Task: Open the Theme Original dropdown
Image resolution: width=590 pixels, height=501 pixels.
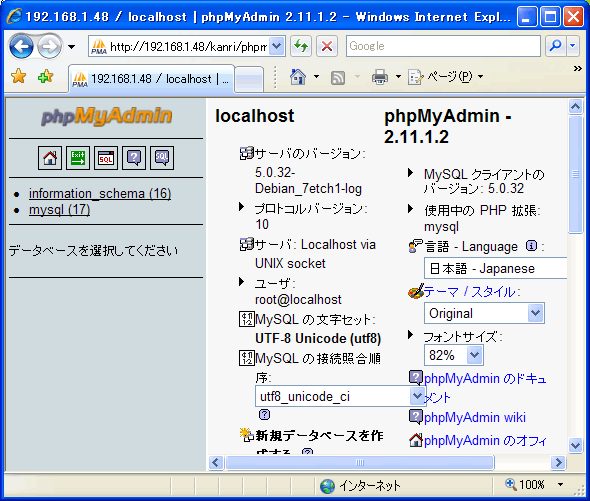Action: tap(484, 313)
